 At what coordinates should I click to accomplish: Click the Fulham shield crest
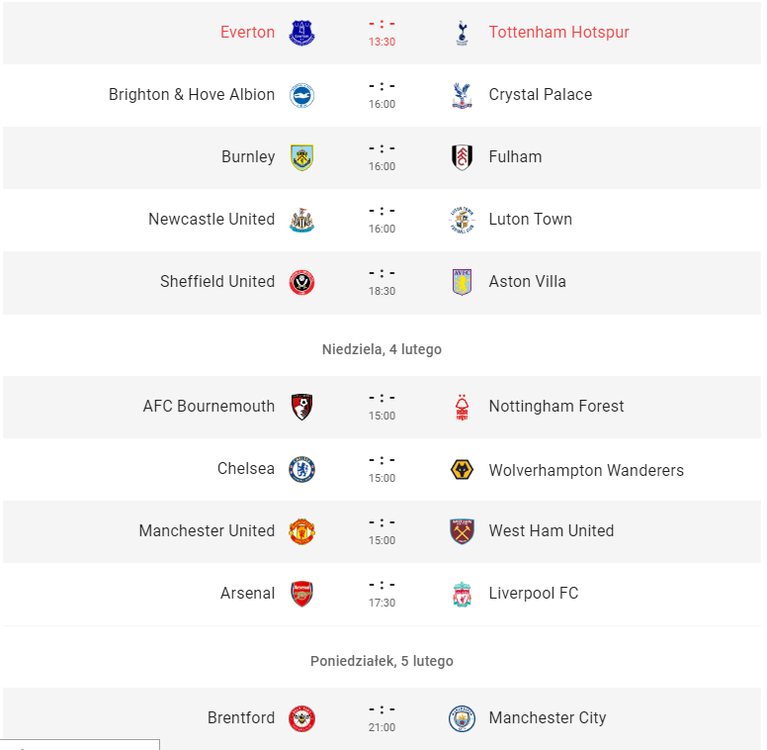tap(462, 158)
